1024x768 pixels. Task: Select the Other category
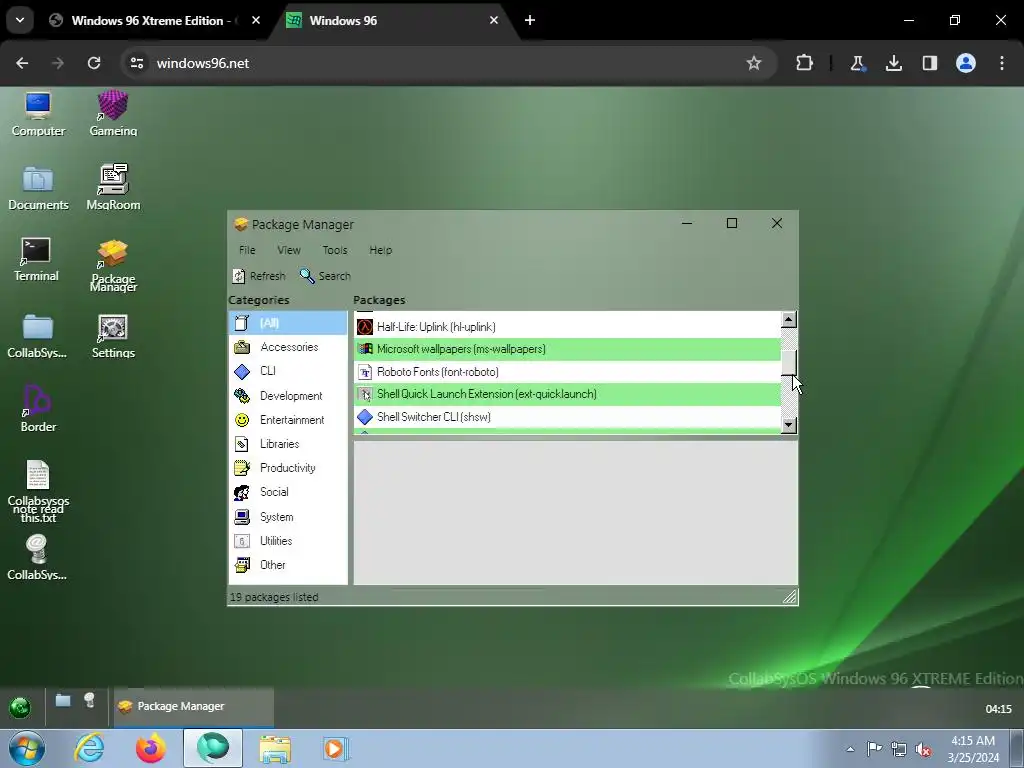tap(288, 565)
